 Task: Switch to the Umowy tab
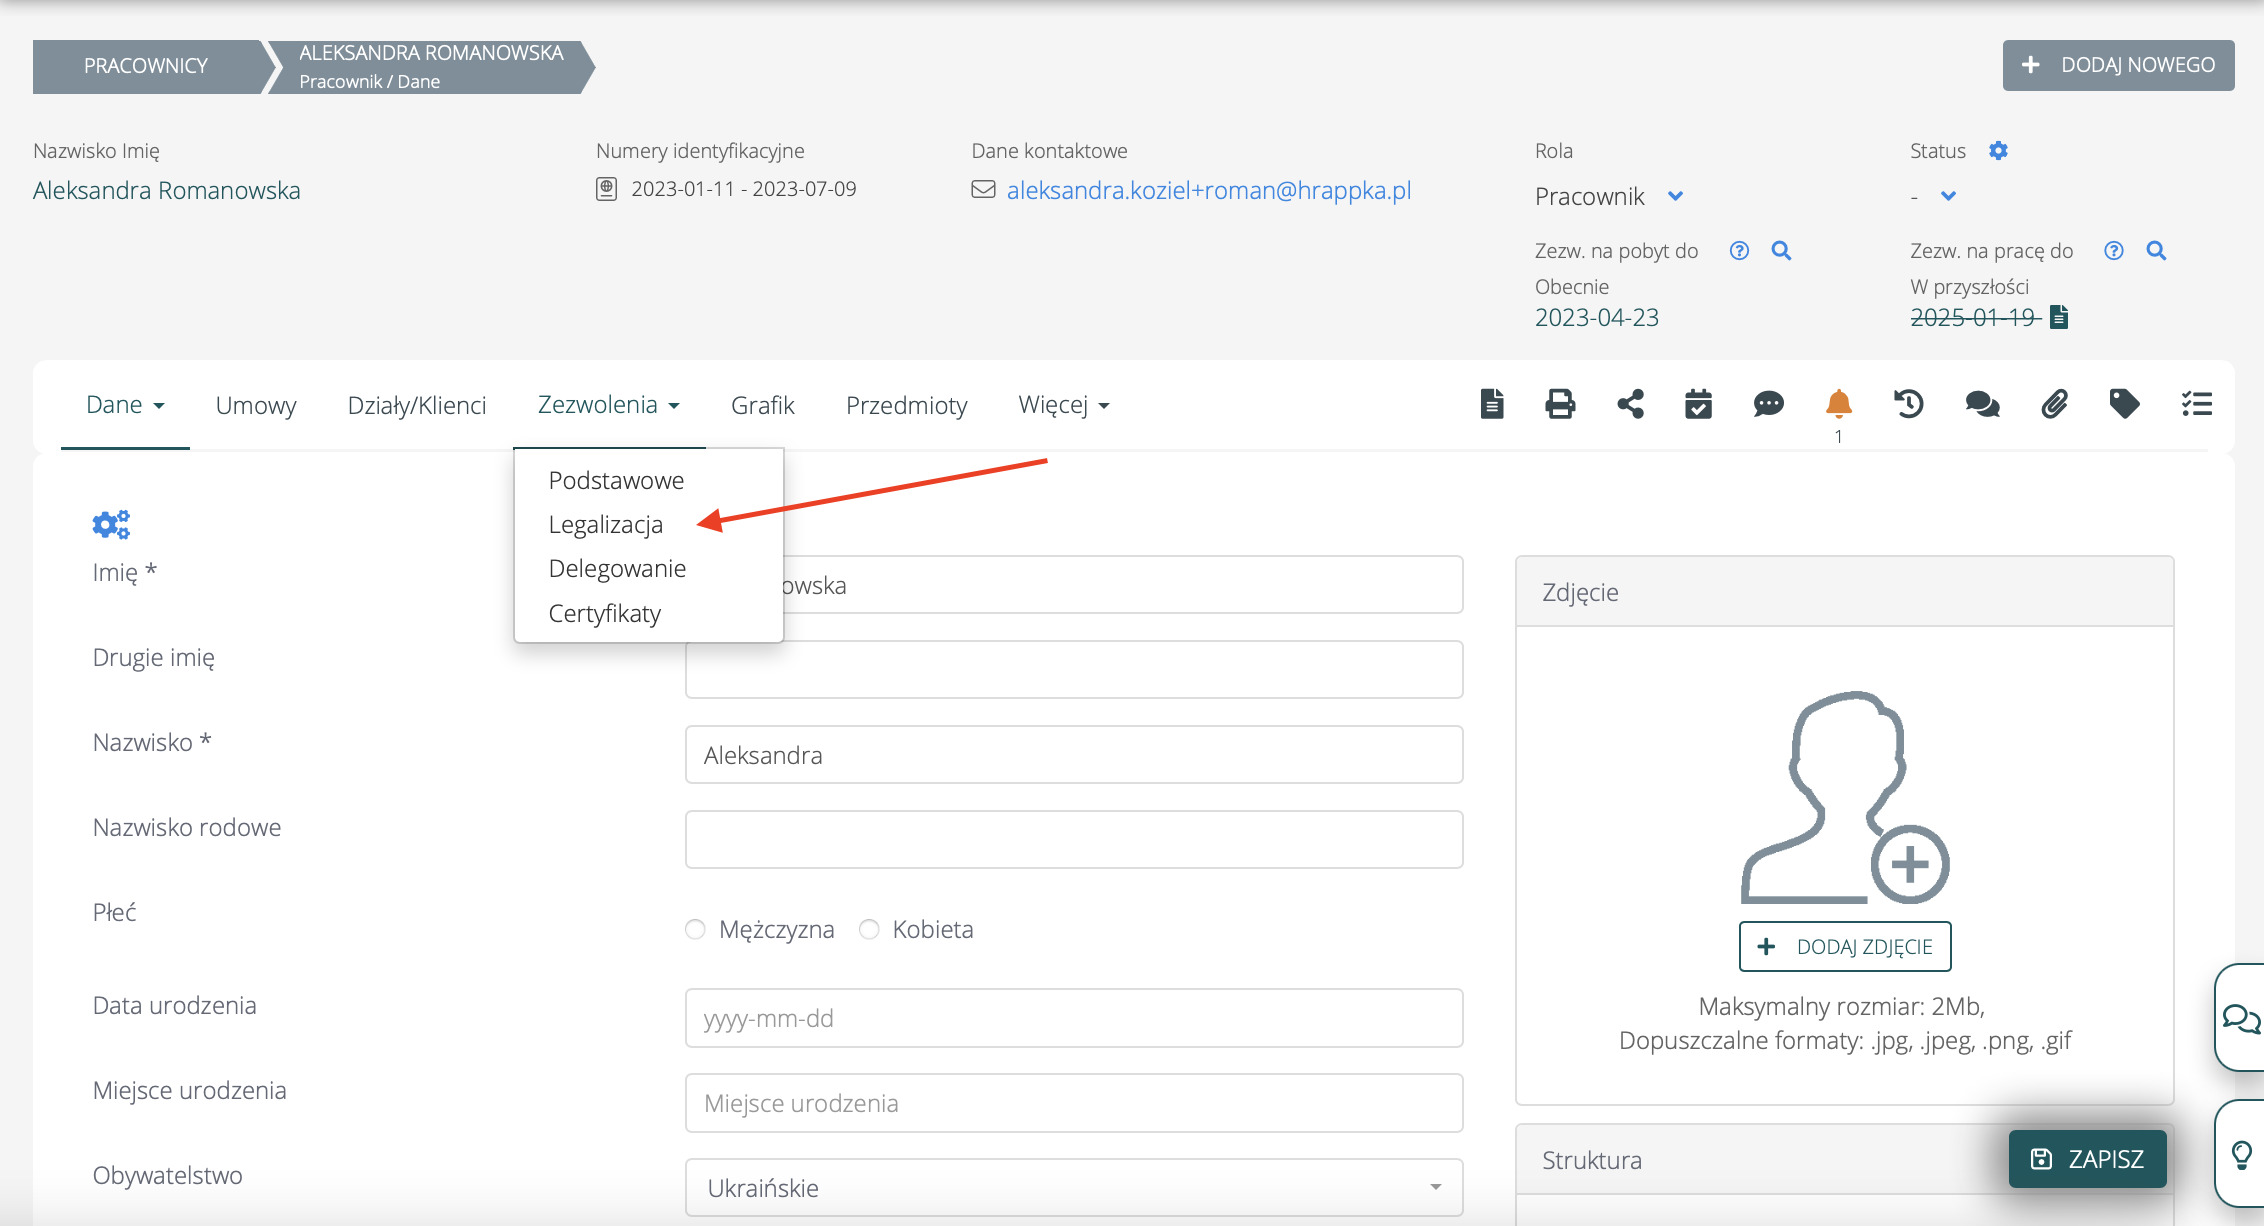256,405
